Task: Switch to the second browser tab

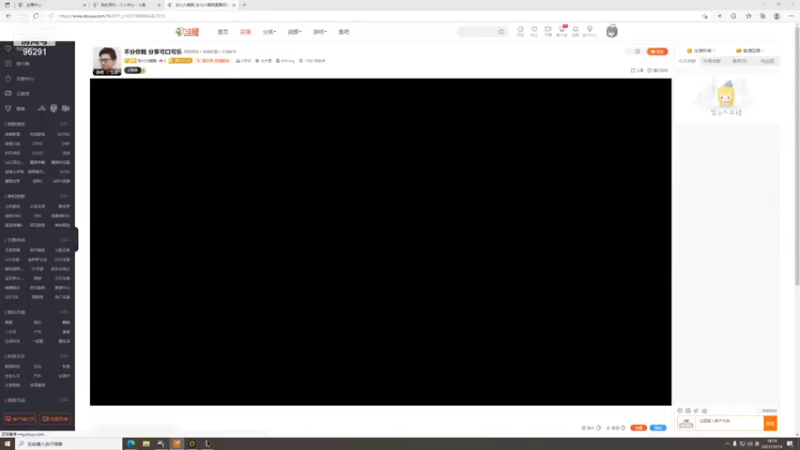Action: 127,5
